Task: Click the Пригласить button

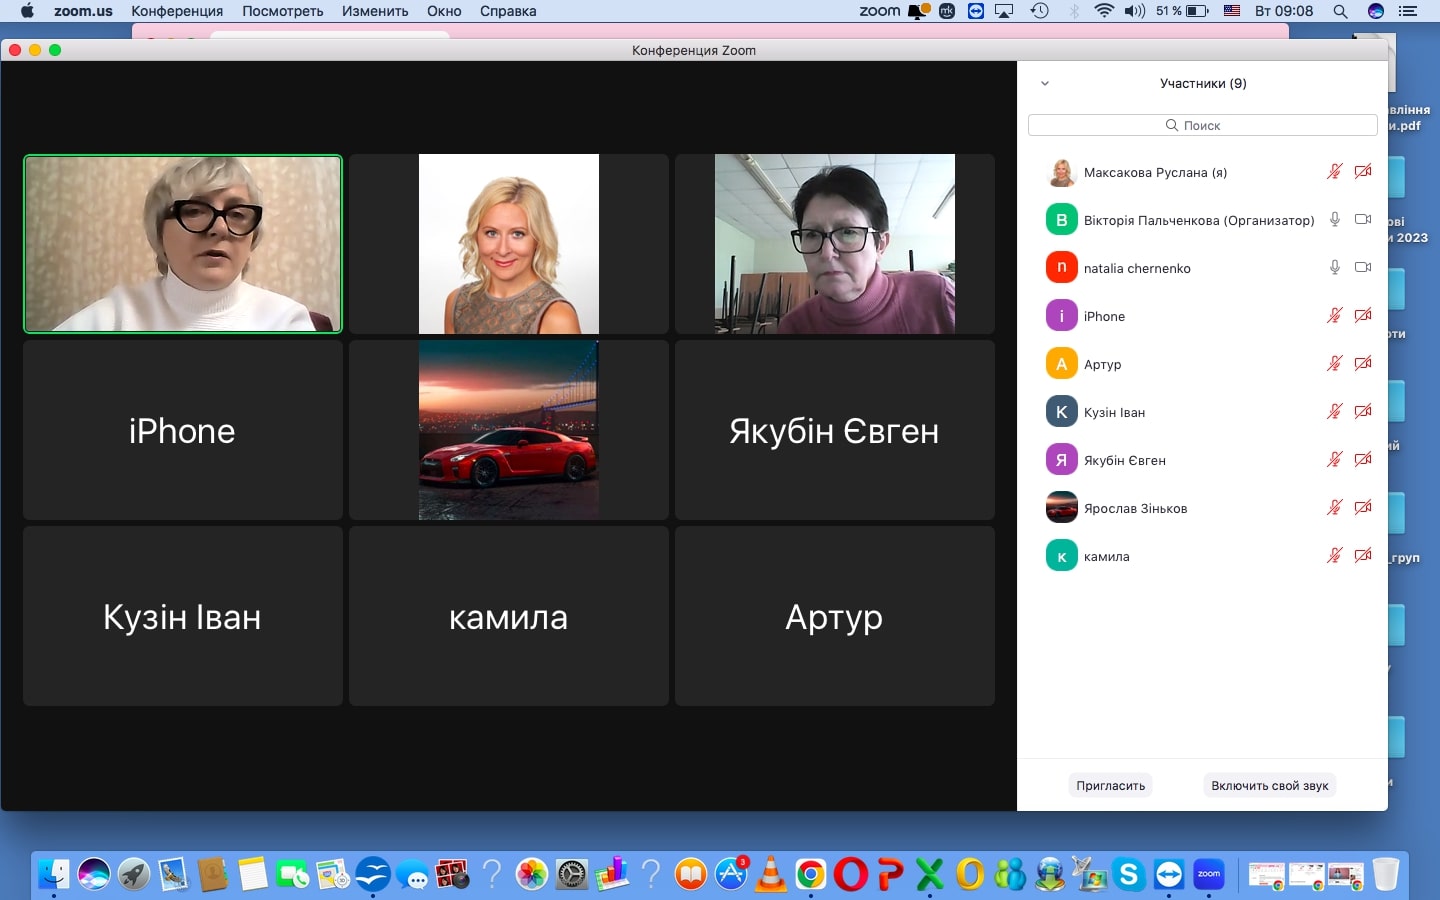Action: point(1110,785)
